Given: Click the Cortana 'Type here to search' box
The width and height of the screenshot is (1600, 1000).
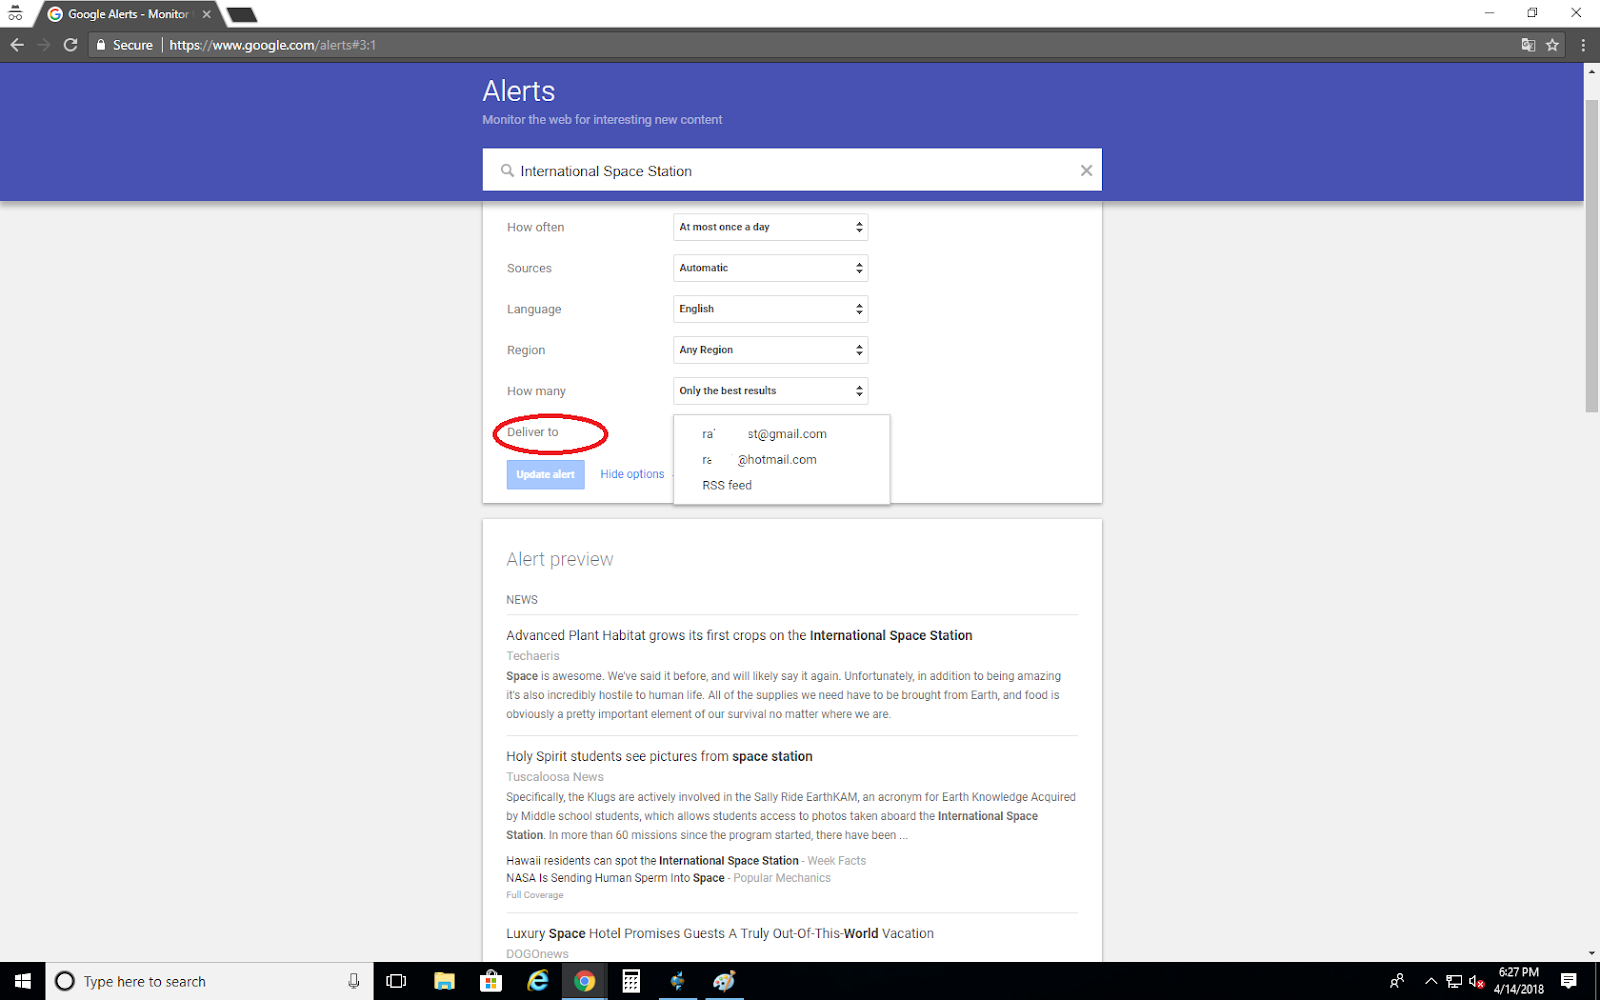Looking at the screenshot, I should pos(210,981).
